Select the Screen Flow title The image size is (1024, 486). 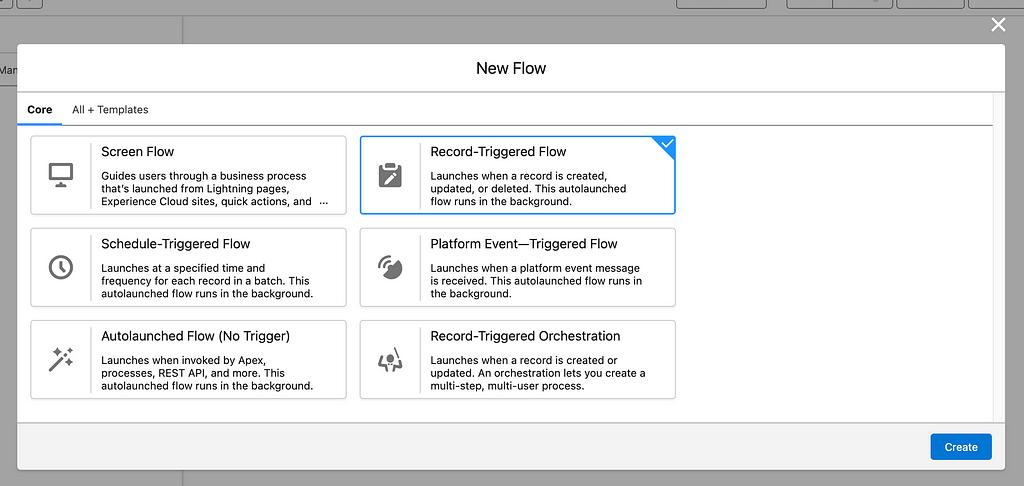137,152
